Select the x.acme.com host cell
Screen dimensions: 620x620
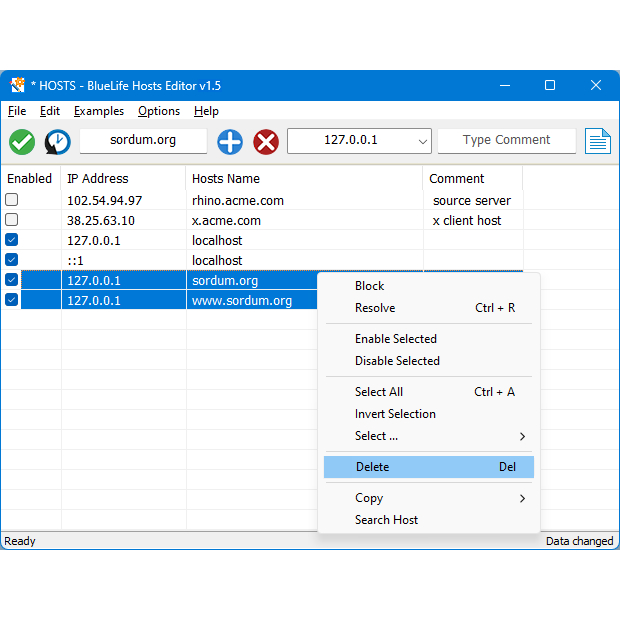304,220
